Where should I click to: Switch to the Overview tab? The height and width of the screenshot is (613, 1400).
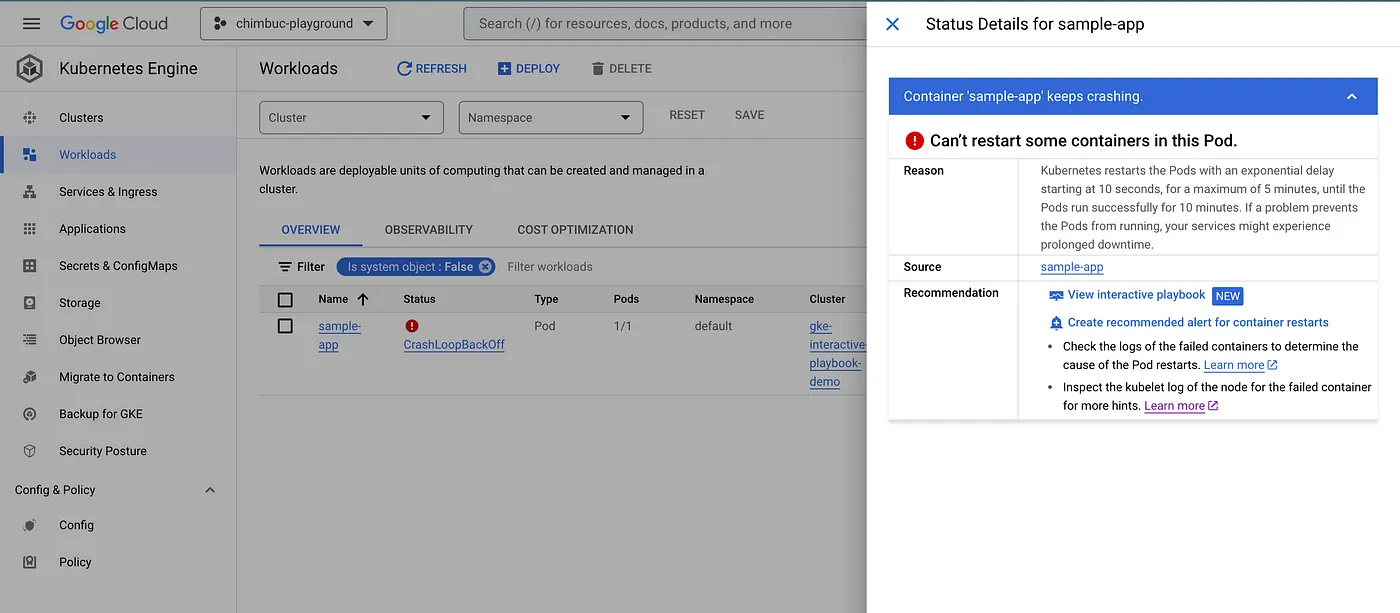[311, 230]
